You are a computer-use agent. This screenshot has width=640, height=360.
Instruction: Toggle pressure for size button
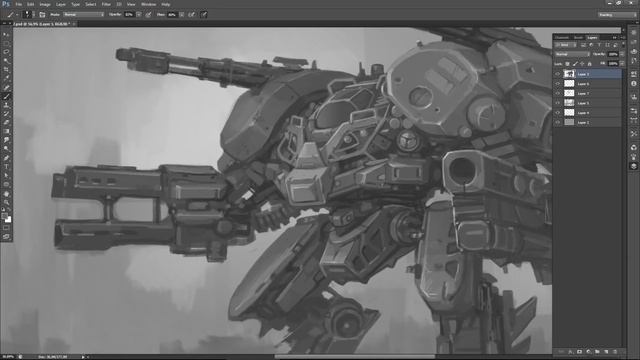point(204,15)
